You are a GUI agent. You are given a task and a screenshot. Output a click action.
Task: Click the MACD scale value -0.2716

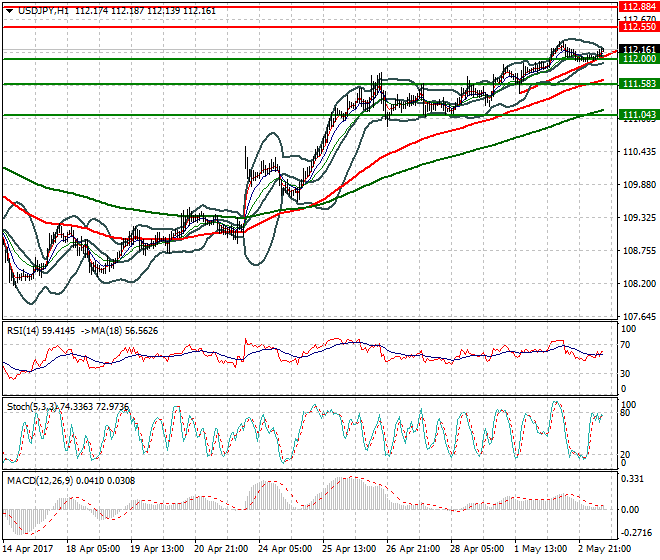tap(636, 533)
